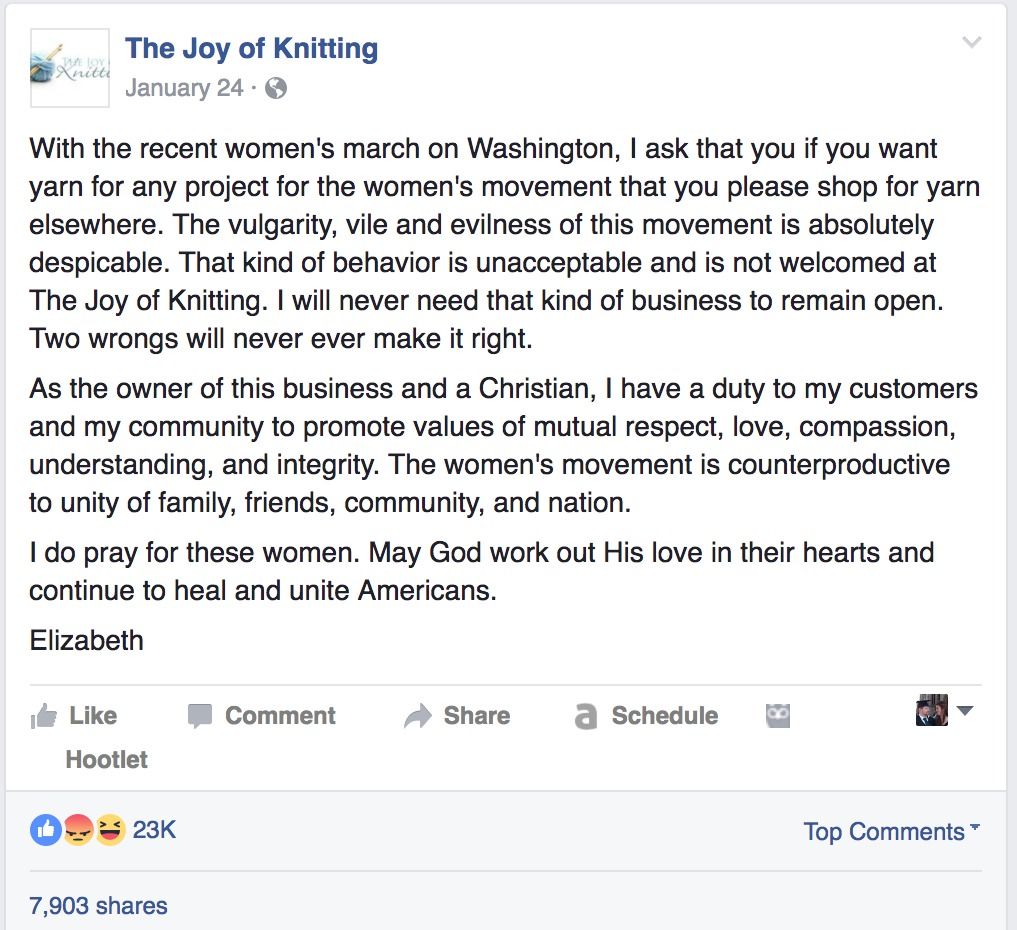Viewport: 1017px width, 930px height.
Task: Click the Comment speech bubble icon
Action: click(x=200, y=716)
